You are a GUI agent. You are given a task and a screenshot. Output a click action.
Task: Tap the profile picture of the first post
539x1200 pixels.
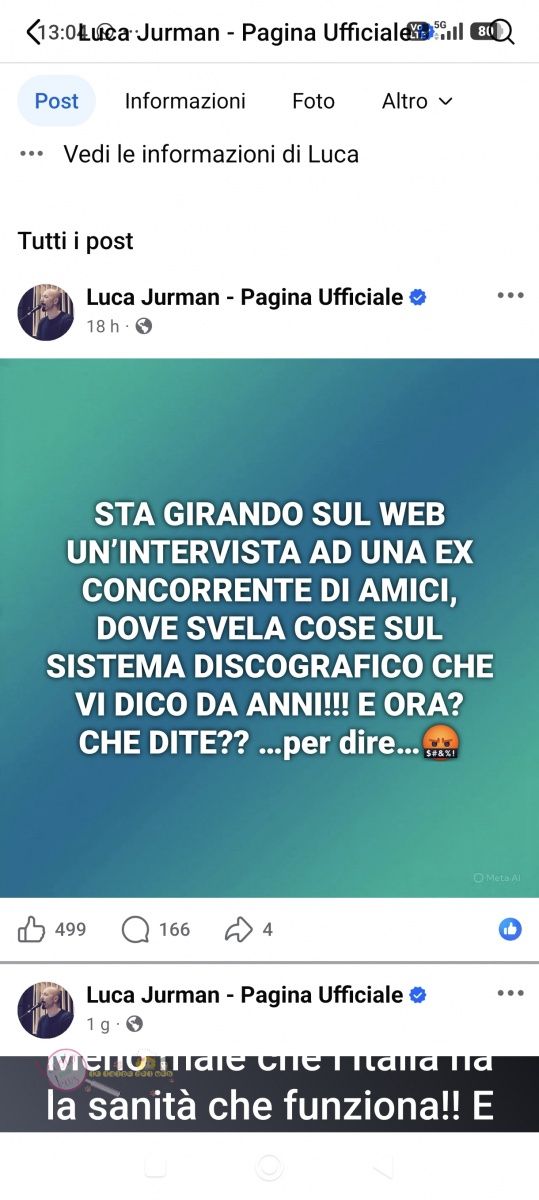(x=46, y=312)
